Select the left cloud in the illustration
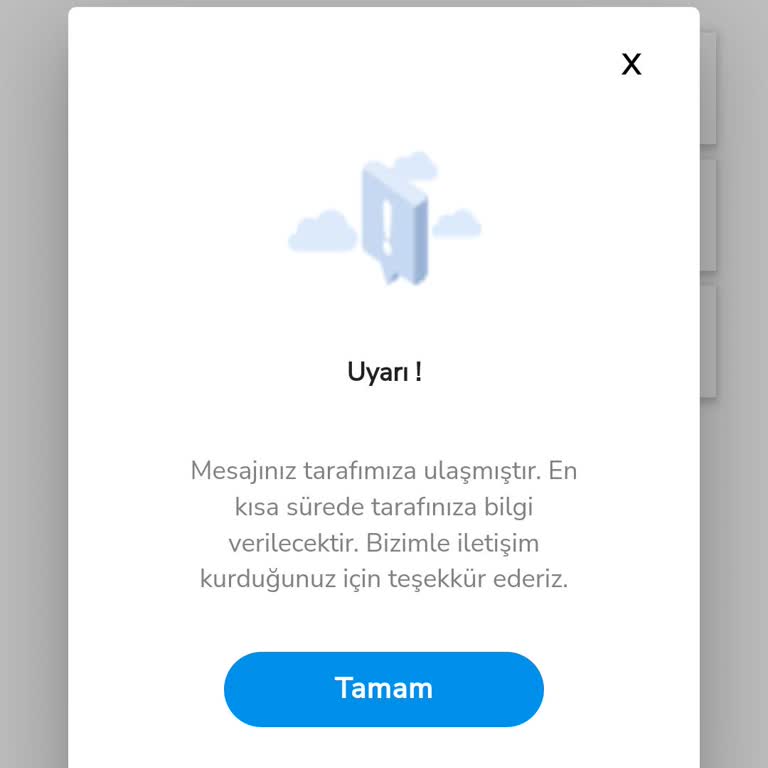 pos(322,231)
